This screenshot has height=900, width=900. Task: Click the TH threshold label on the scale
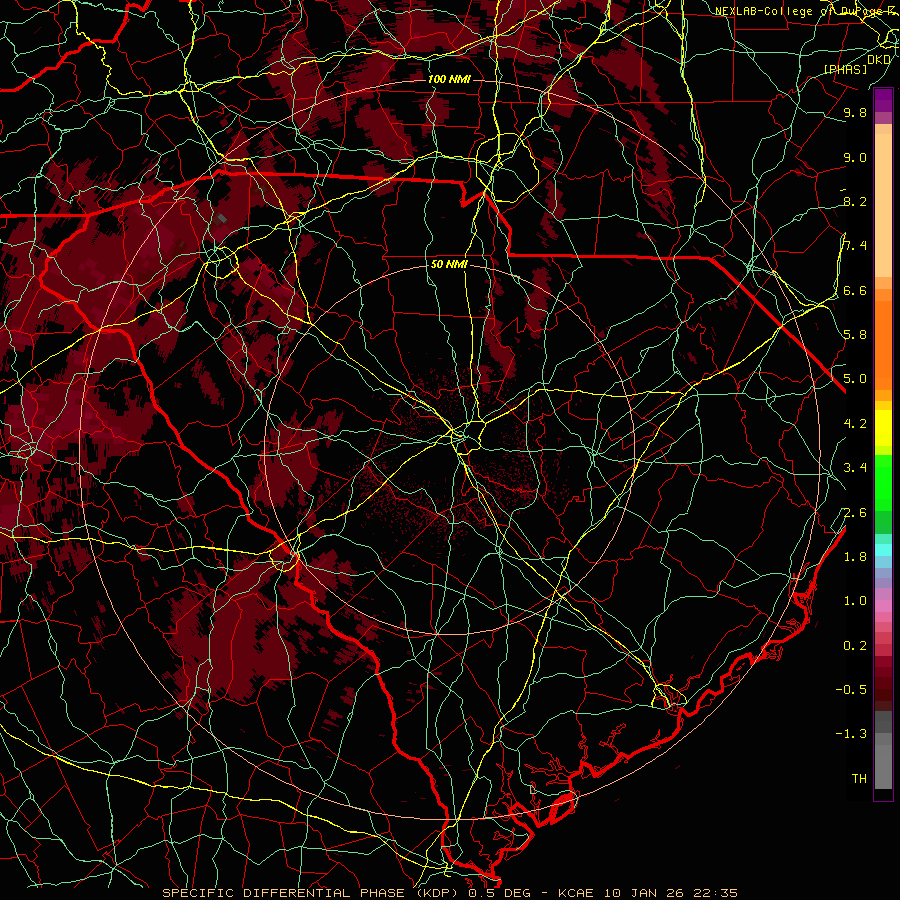(x=859, y=779)
